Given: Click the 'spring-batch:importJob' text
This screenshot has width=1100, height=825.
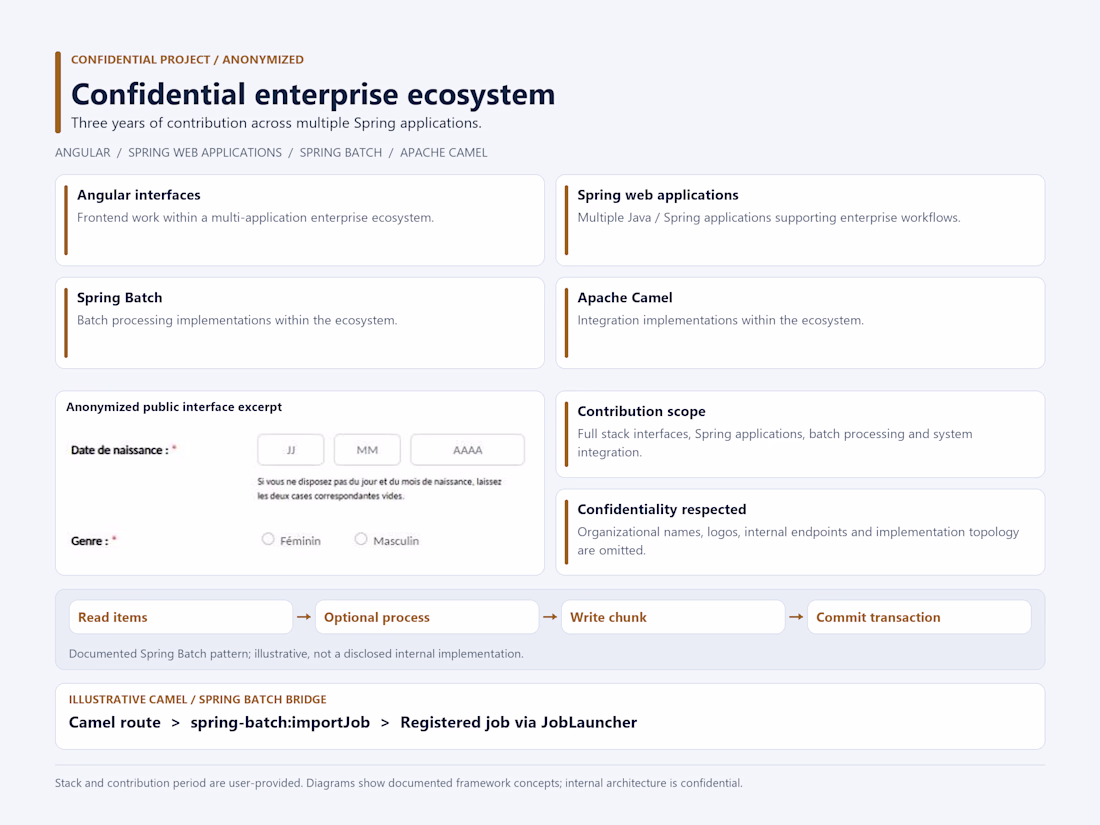Looking at the screenshot, I should pos(280,723).
